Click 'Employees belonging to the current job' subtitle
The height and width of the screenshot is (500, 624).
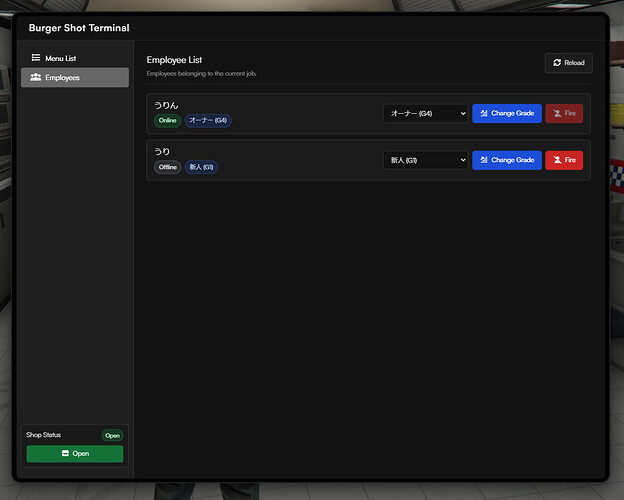(201, 74)
